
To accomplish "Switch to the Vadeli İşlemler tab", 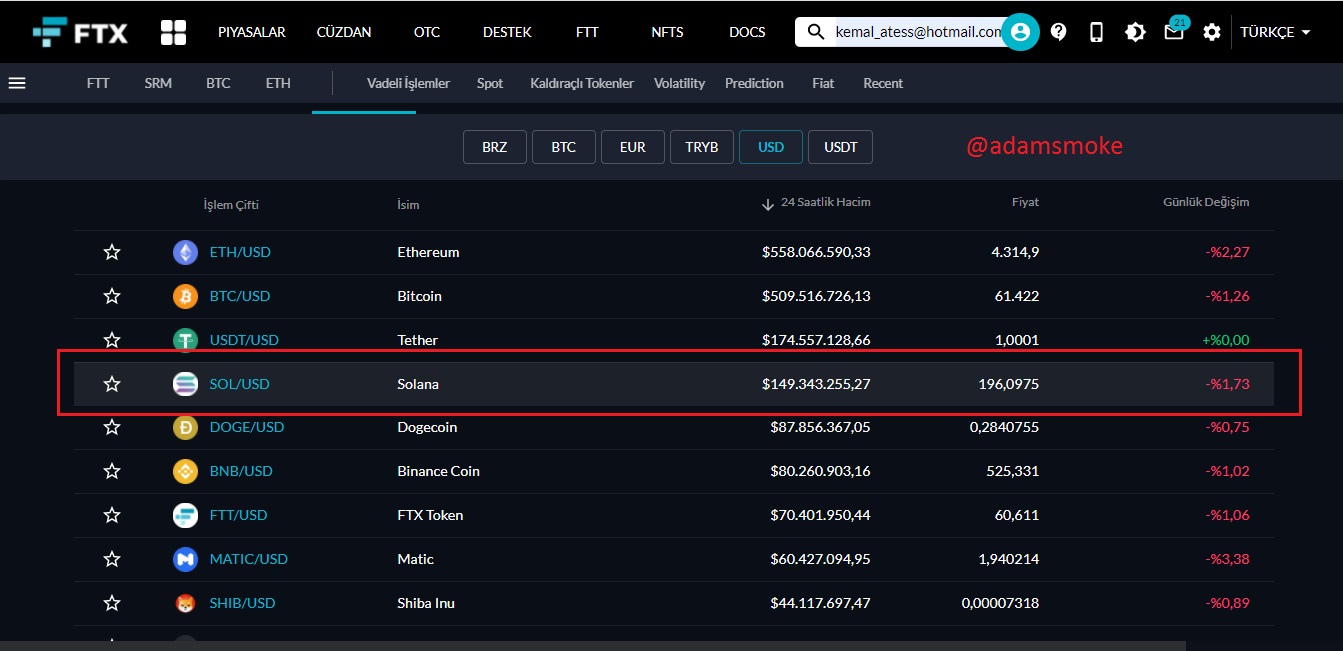I will (x=408, y=83).
